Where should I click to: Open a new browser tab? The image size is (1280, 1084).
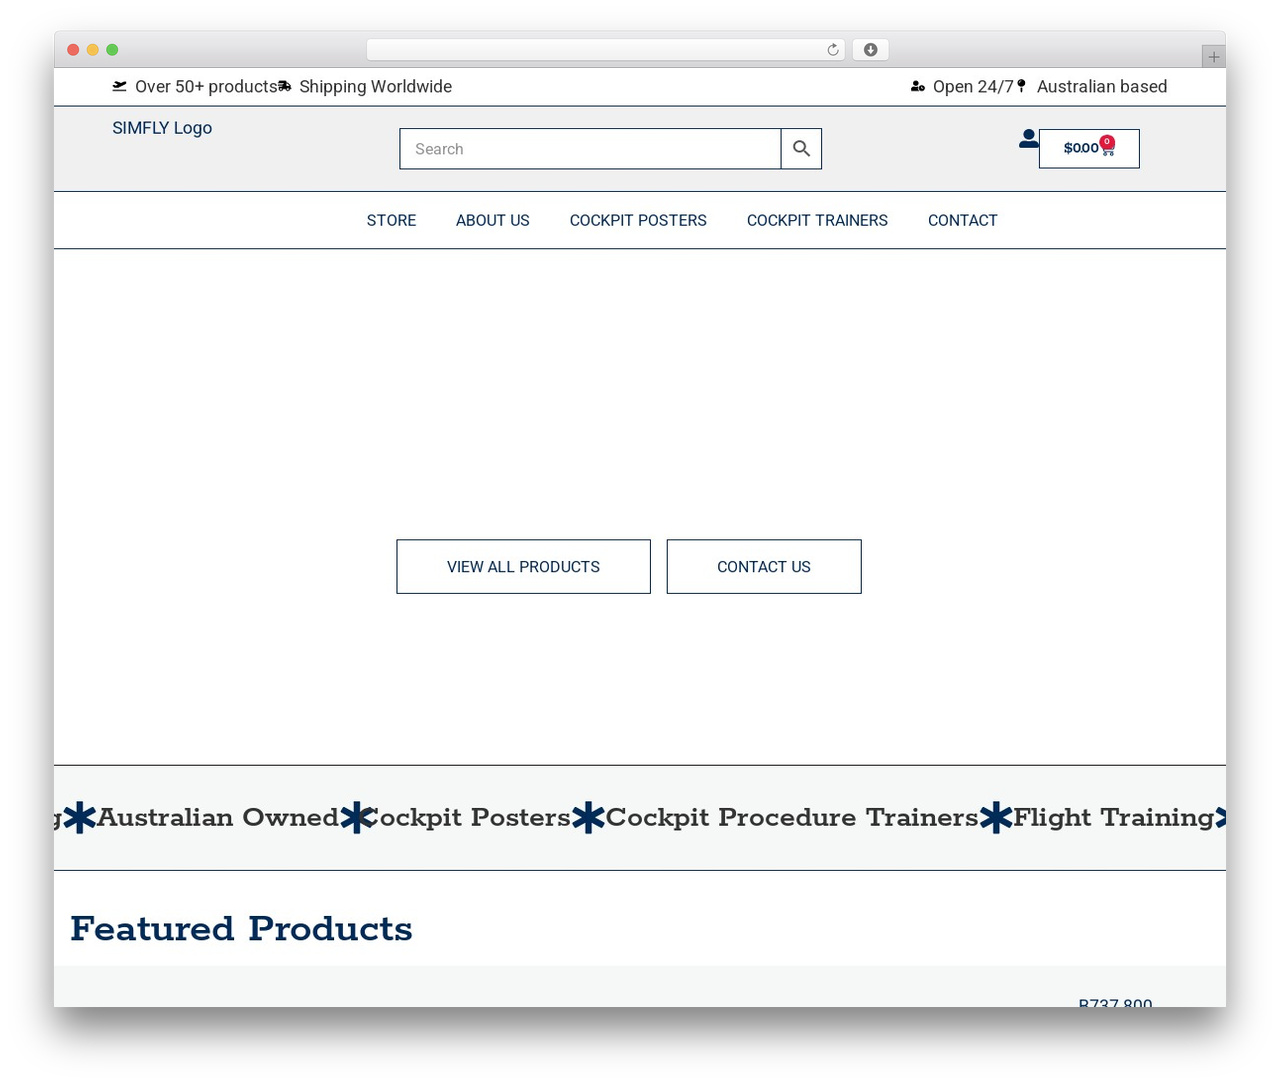tap(1213, 57)
